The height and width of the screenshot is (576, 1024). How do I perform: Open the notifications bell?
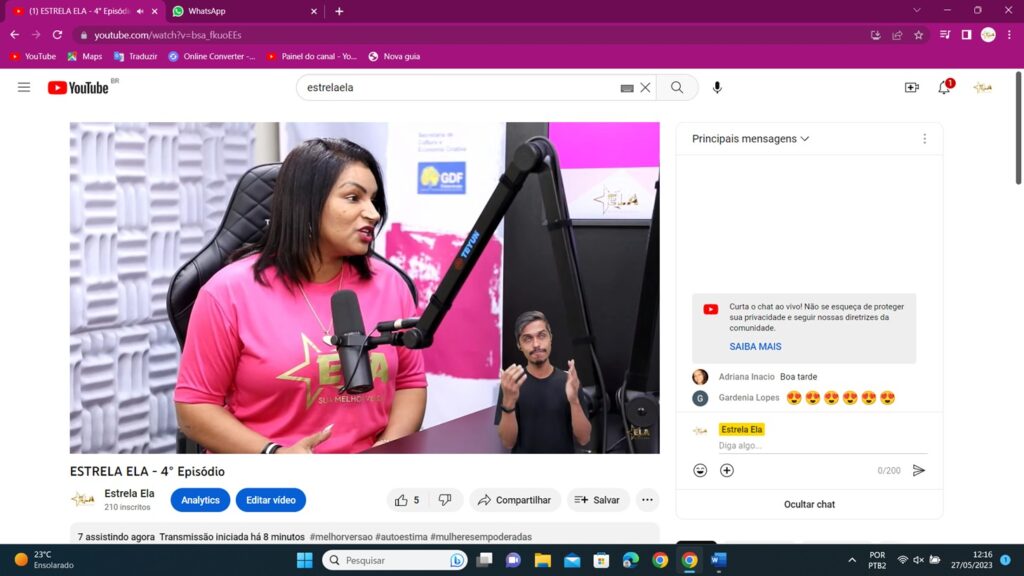(944, 87)
